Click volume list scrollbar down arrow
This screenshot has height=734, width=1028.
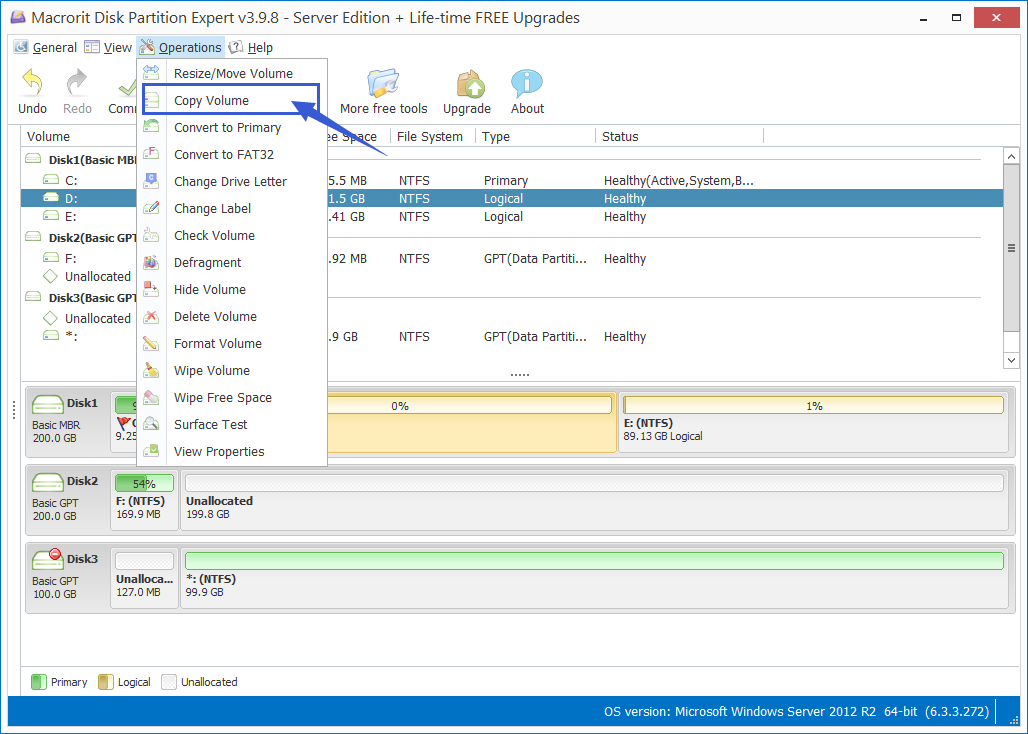(x=1011, y=360)
